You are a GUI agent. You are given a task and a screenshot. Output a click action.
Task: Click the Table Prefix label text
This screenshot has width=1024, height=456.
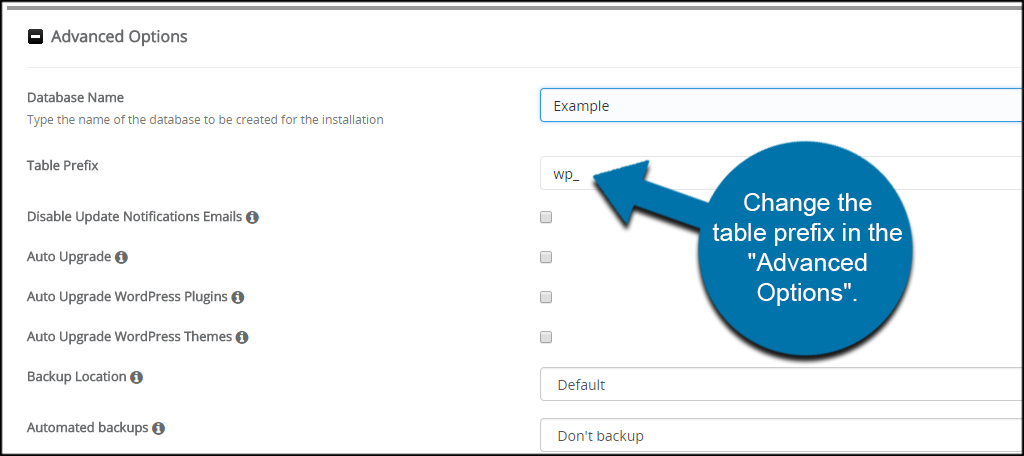tap(63, 165)
